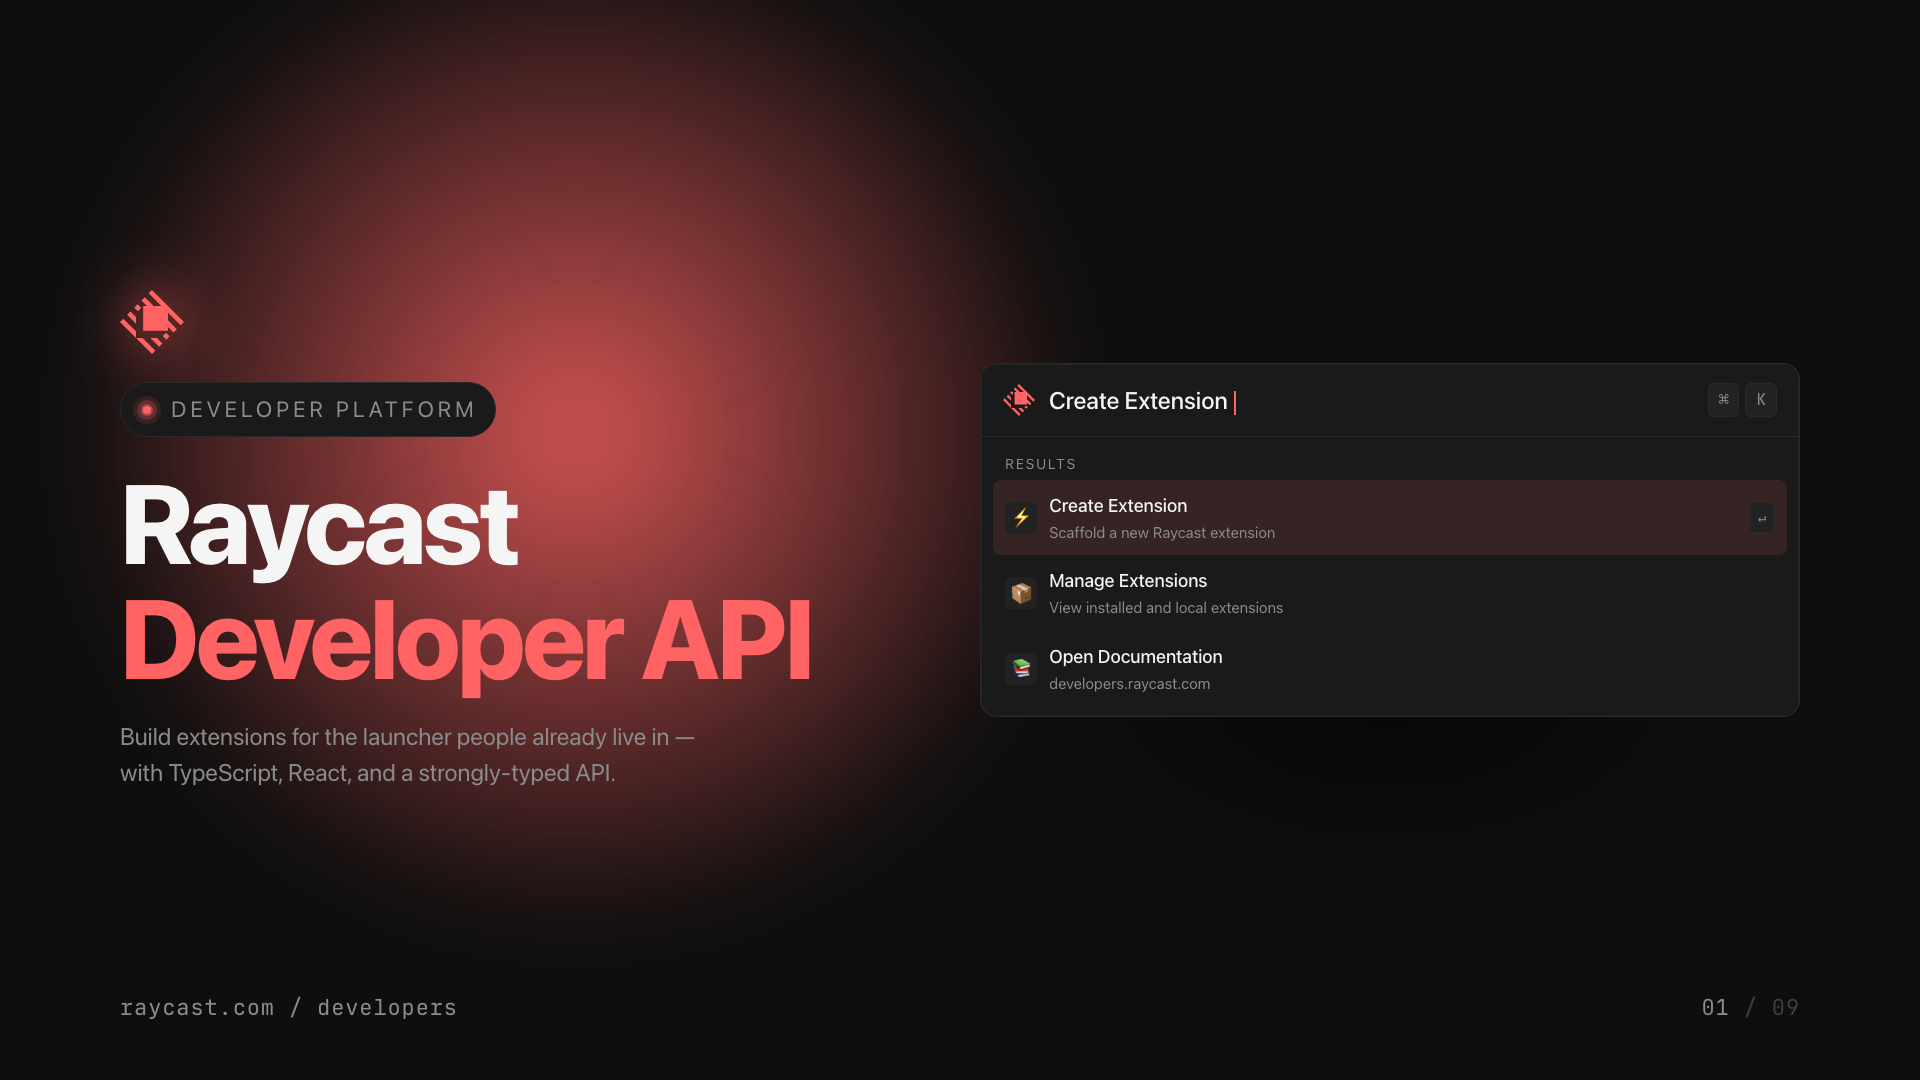Click the Developer Platform badge
Image resolution: width=1920 pixels, height=1080 pixels.
tap(308, 410)
